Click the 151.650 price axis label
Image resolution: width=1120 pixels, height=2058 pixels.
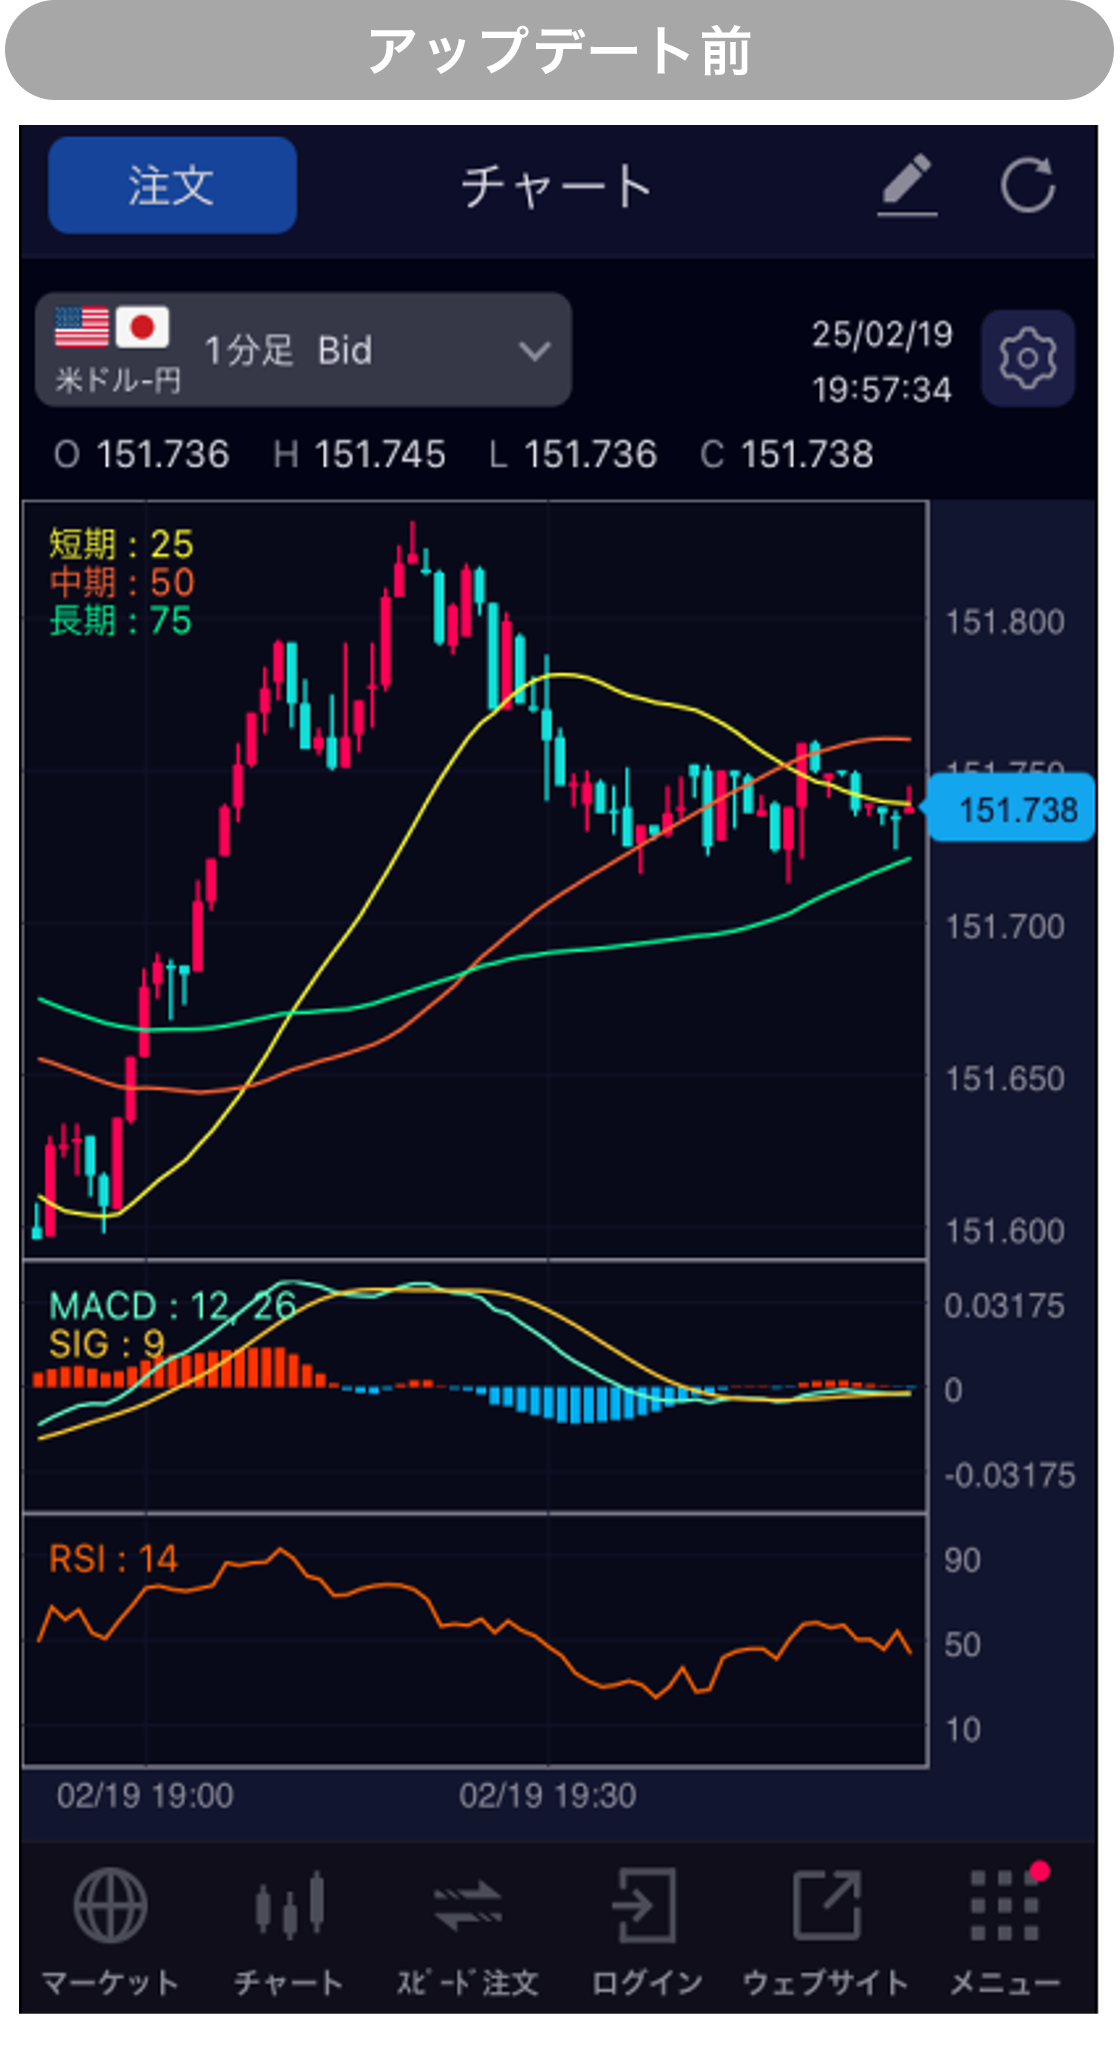pyautogui.click(x=1005, y=1079)
